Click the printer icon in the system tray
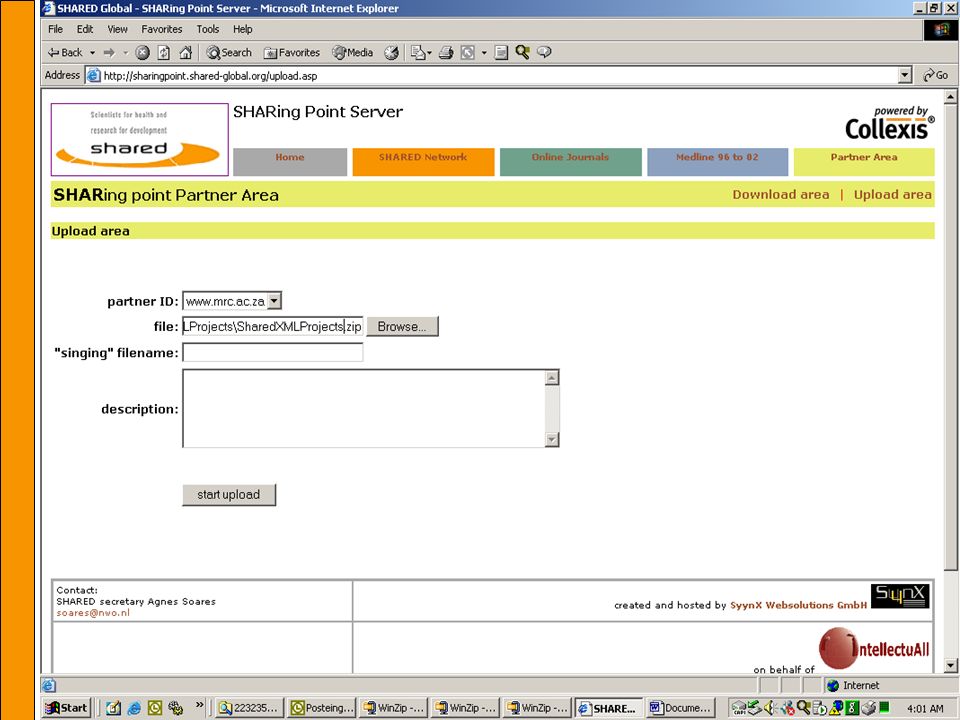The width and height of the screenshot is (960, 720). 868,708
